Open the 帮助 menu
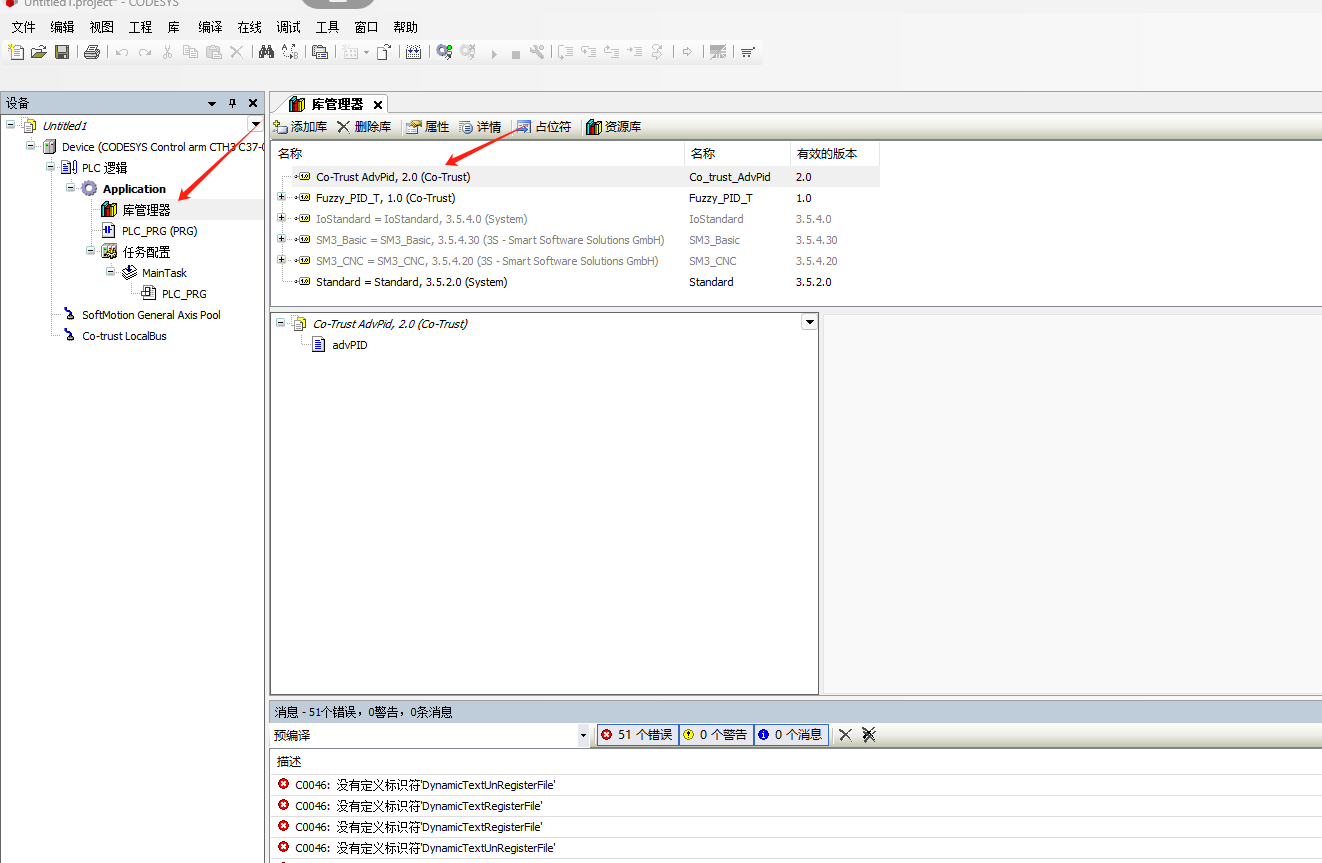1322x863 pixels. [405, 27]
